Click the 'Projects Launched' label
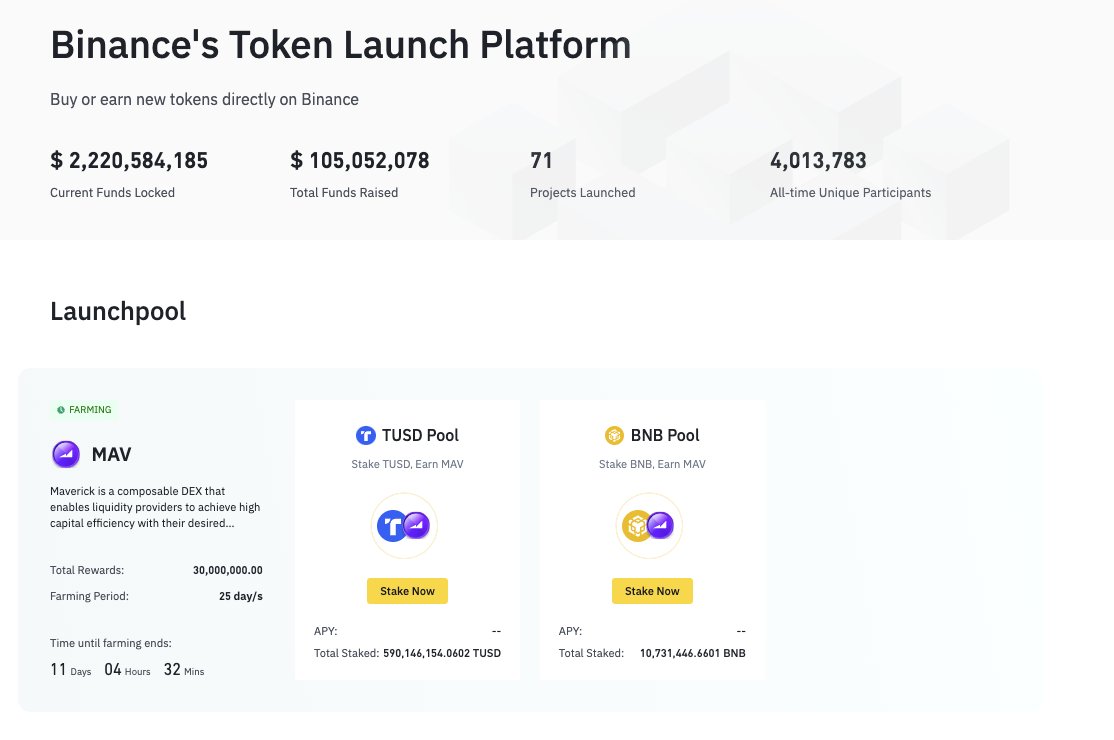Image resolution: width=1114 pixels, height=740 pixels. coord(583,192)
